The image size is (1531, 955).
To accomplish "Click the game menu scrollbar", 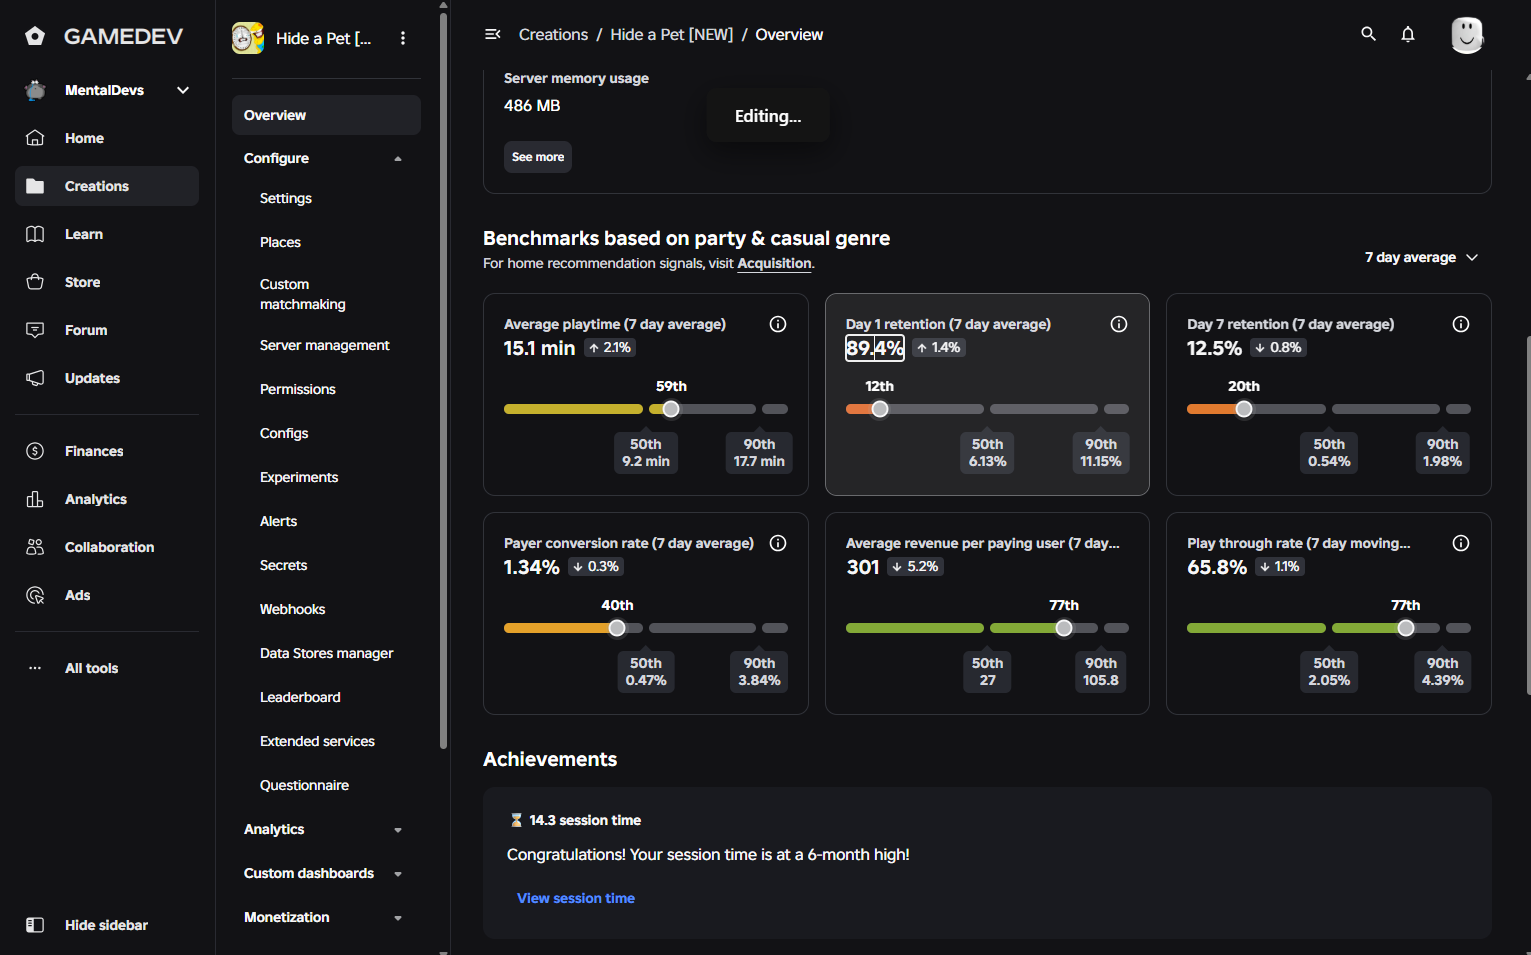I will click(x=444, y=380).
